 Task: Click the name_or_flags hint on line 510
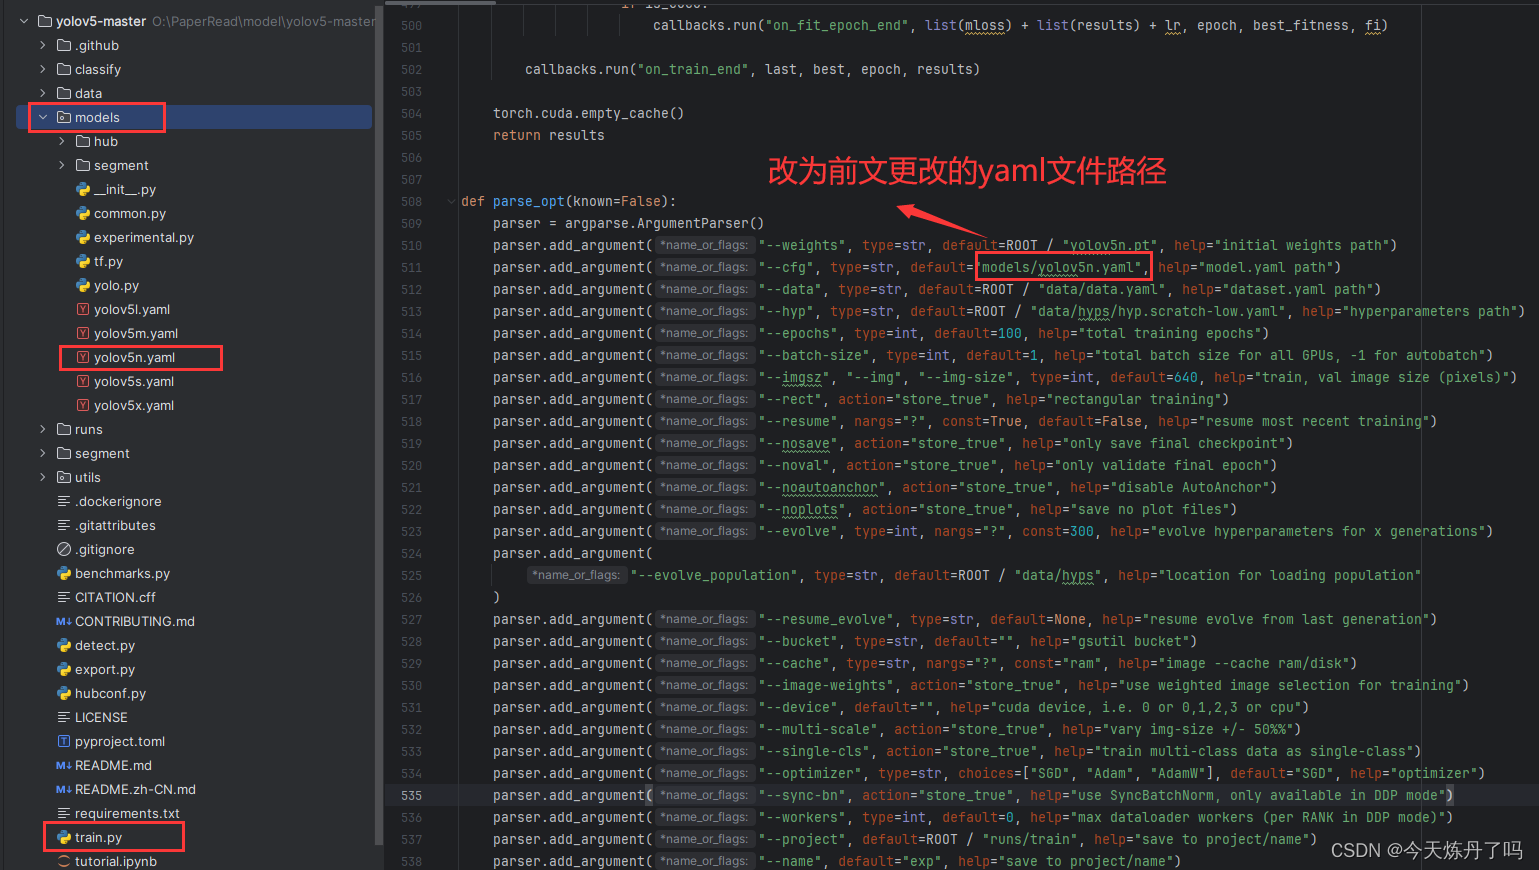[x=704, y=245]
